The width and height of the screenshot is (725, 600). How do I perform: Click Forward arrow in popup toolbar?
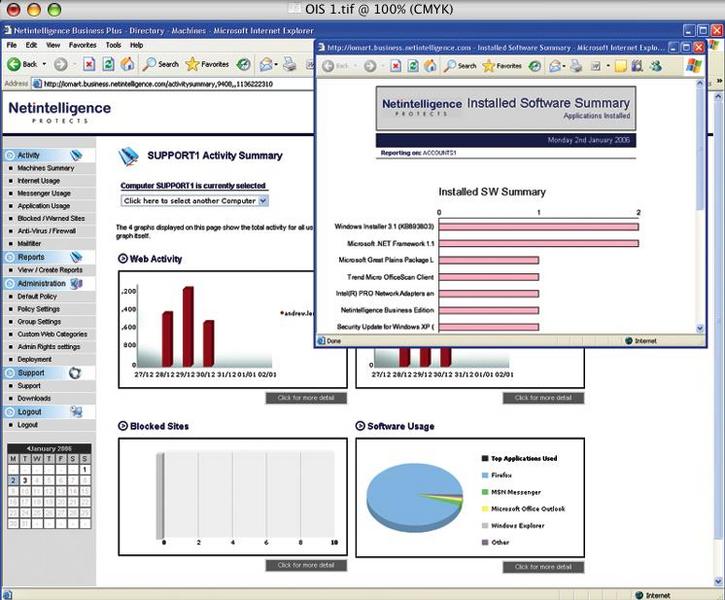(370, 66)
